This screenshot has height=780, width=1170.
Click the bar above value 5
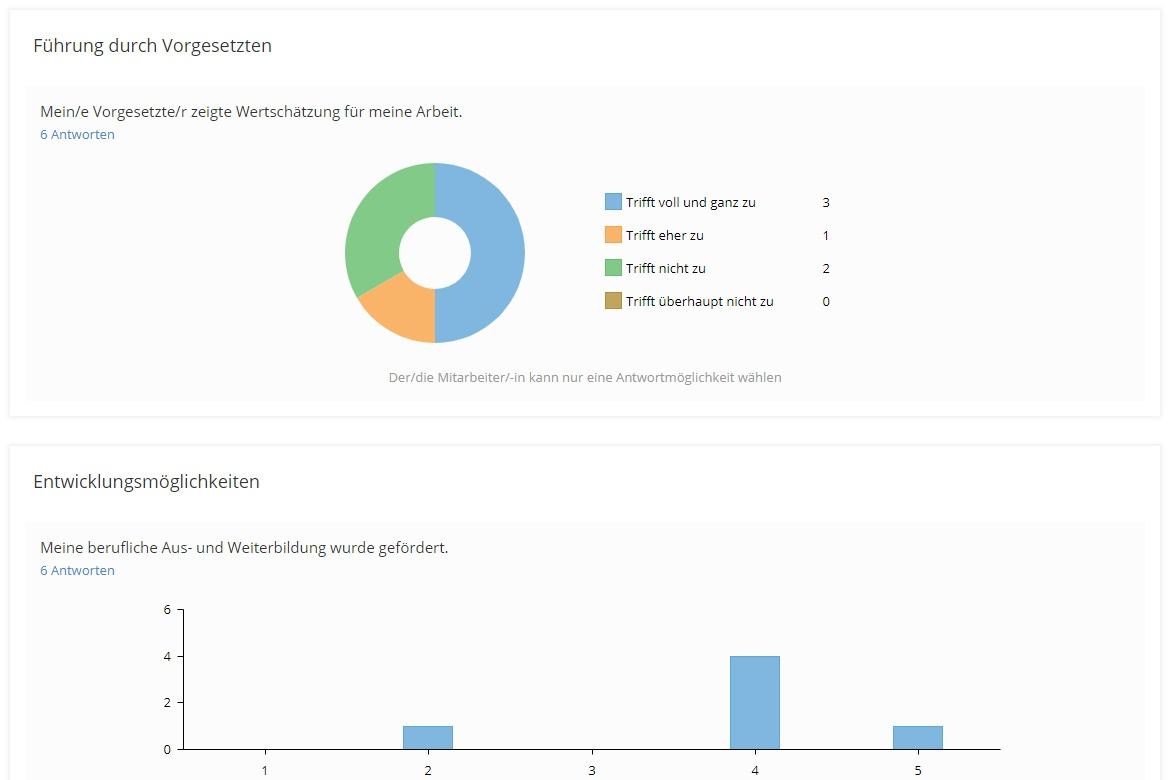[x=918, y=737]
